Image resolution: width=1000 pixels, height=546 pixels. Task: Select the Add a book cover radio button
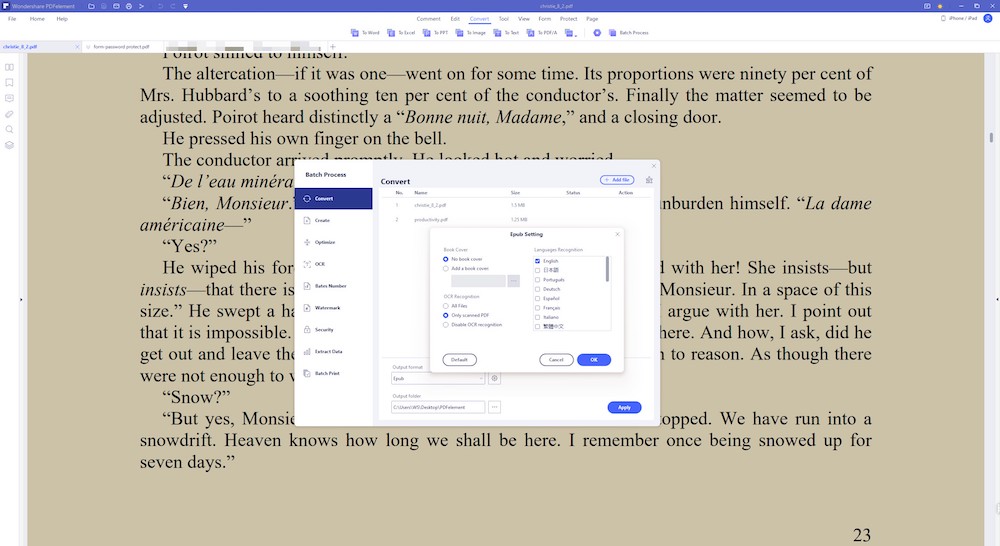446,269
